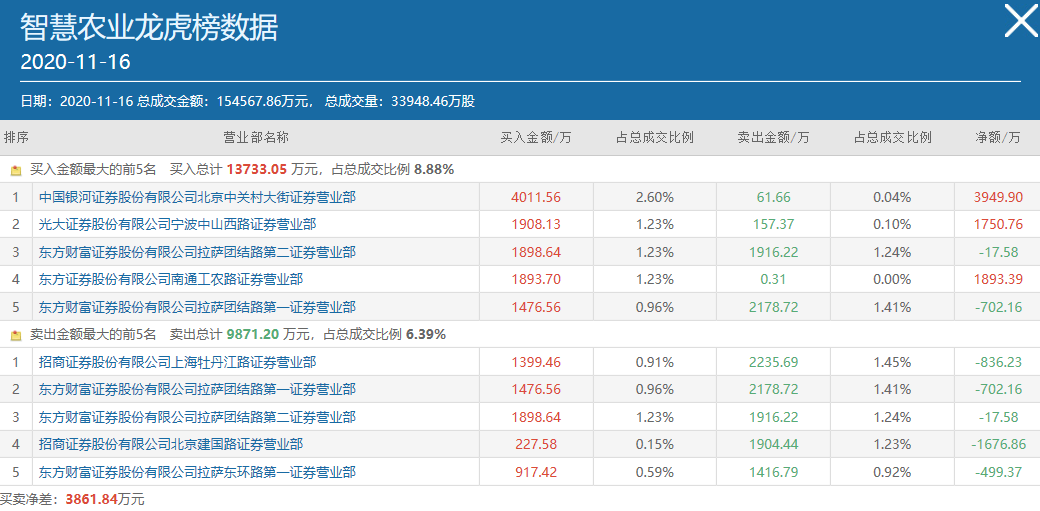The width and height of the screenshot is (1040, 511).
Task: Select sell amount 0.31 cell
Action: coord(773,279)
